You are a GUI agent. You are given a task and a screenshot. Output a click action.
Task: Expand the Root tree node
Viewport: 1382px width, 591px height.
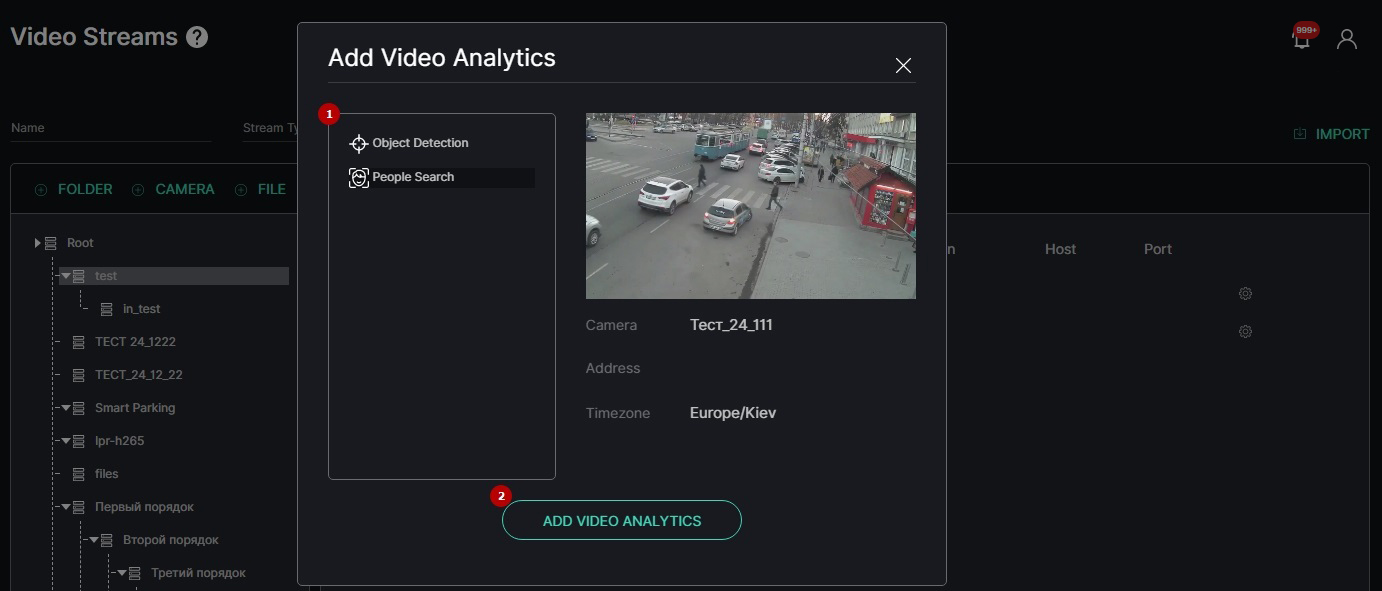[37, 243]
